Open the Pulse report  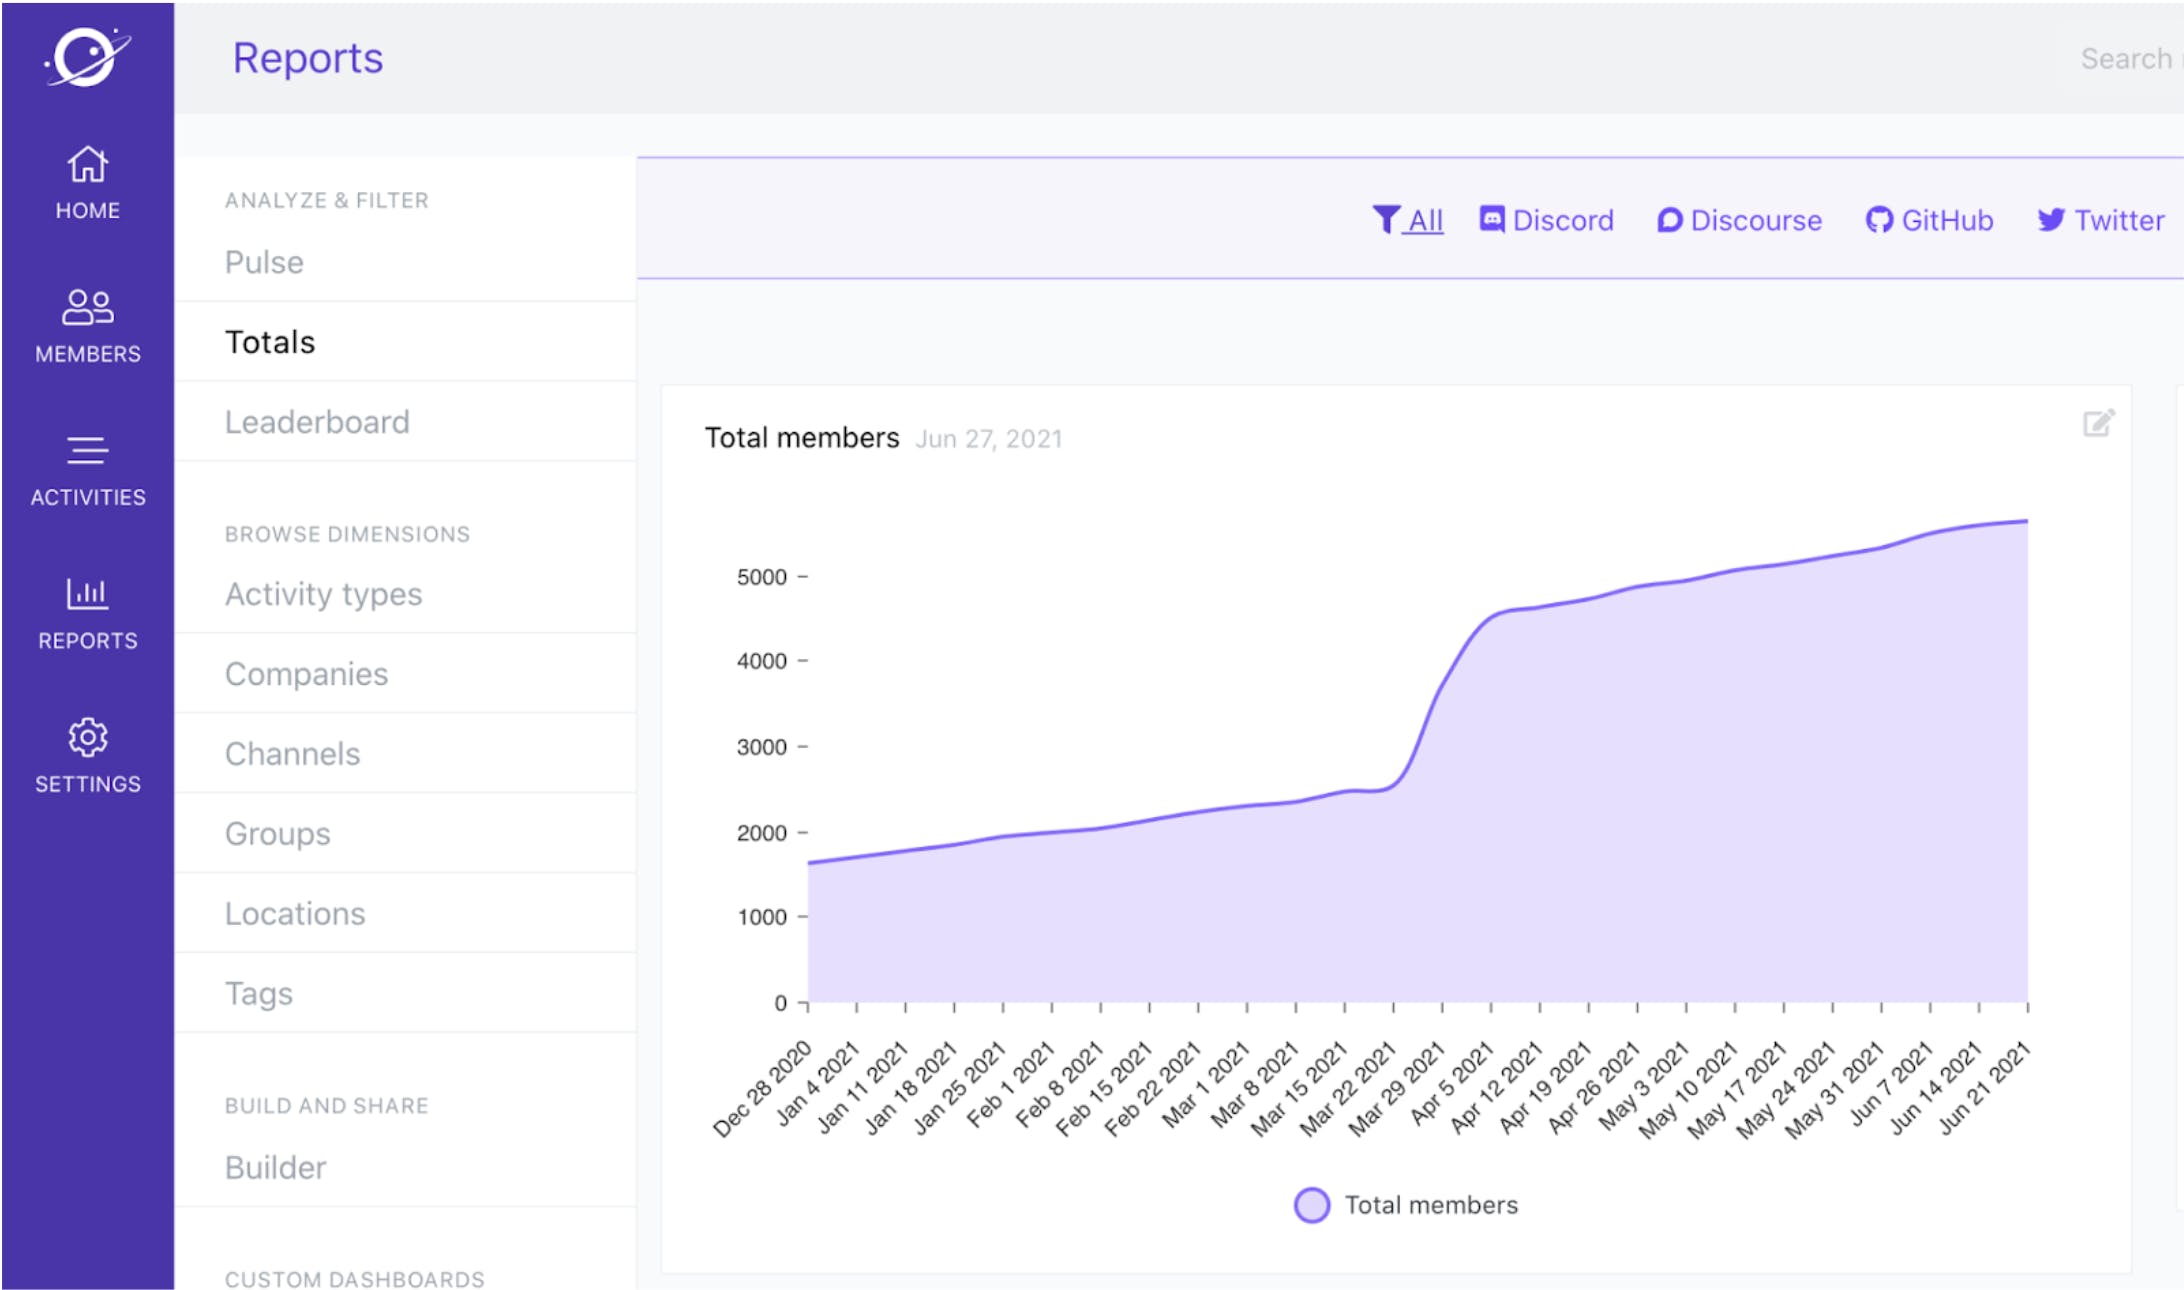click(x=264, y=262)
